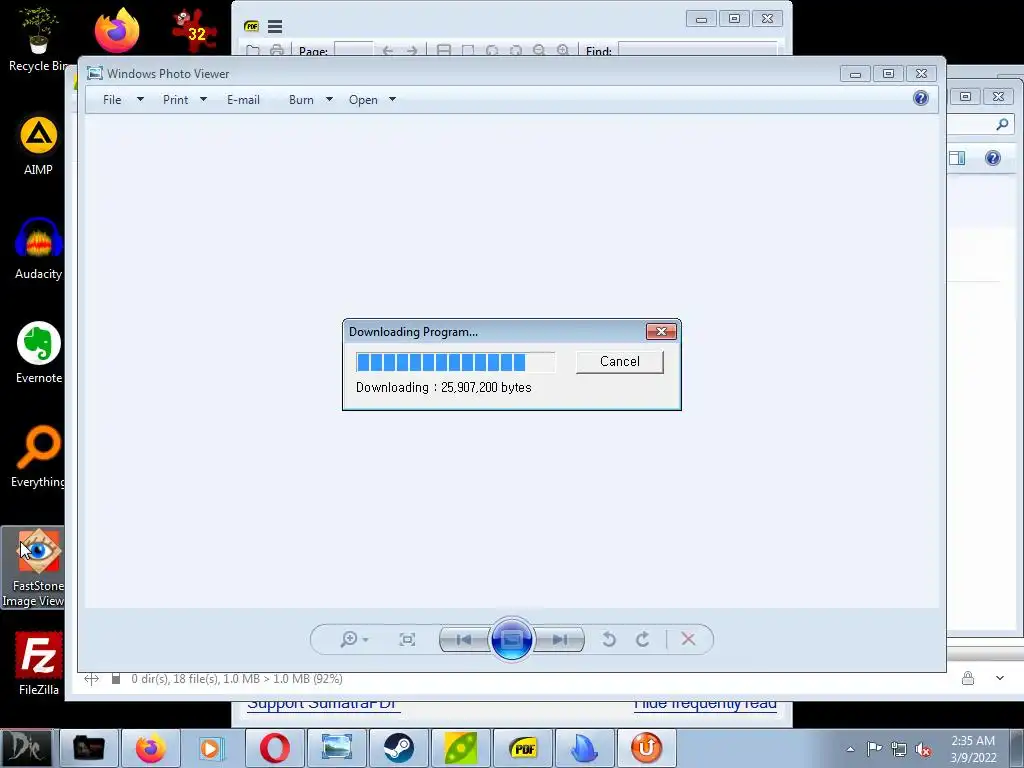Click E-mail in Photo Viewer toolbar
1024x768 pixels.
coord(243,100)
